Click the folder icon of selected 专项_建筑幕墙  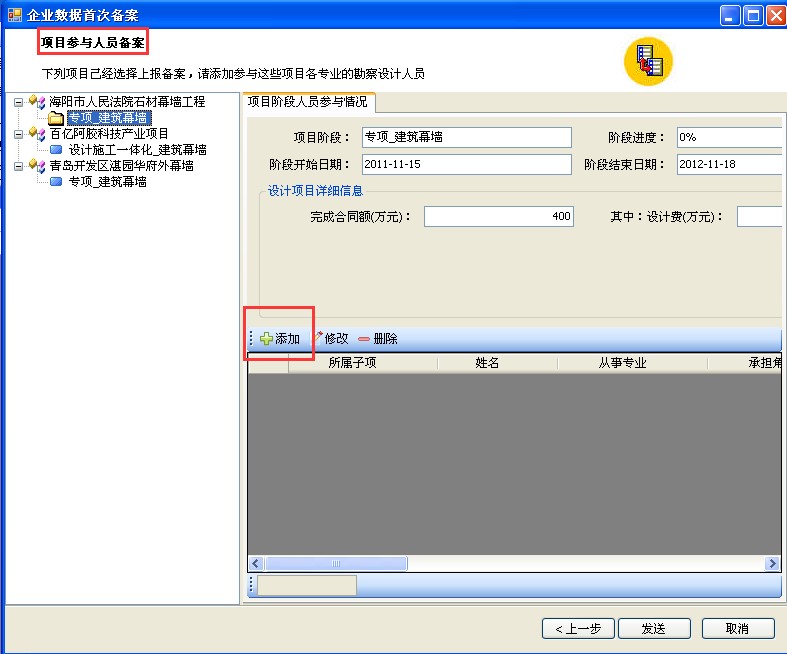[x=56, y=118]
